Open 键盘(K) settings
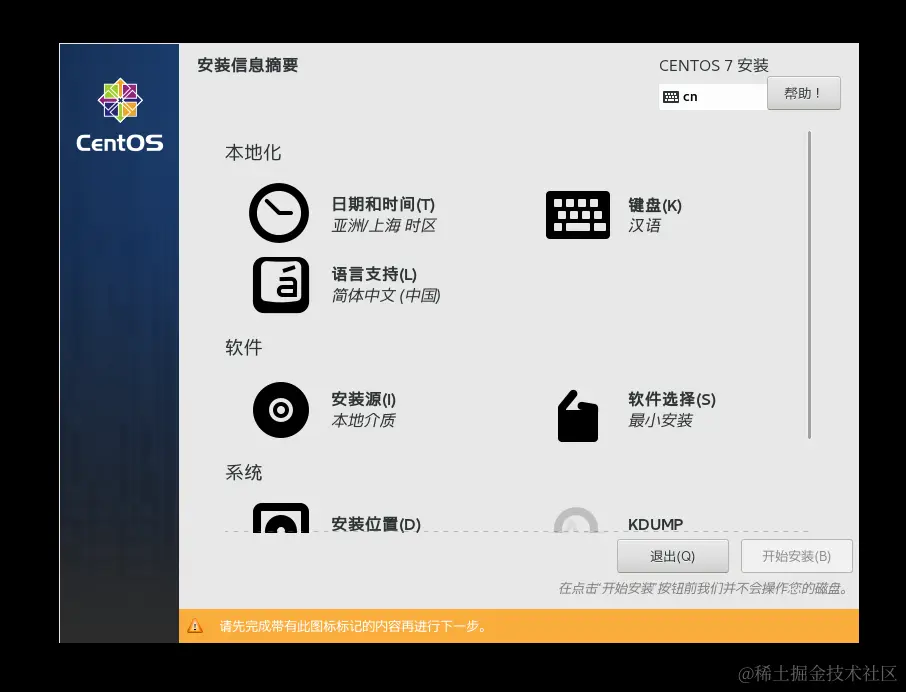 655,215
